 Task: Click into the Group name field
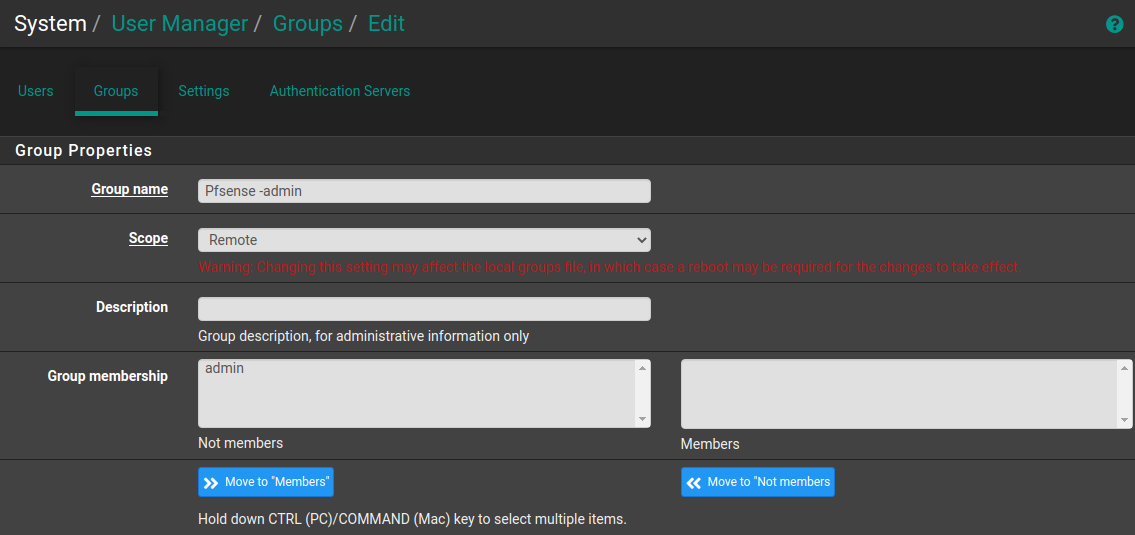tap(424, 191)
